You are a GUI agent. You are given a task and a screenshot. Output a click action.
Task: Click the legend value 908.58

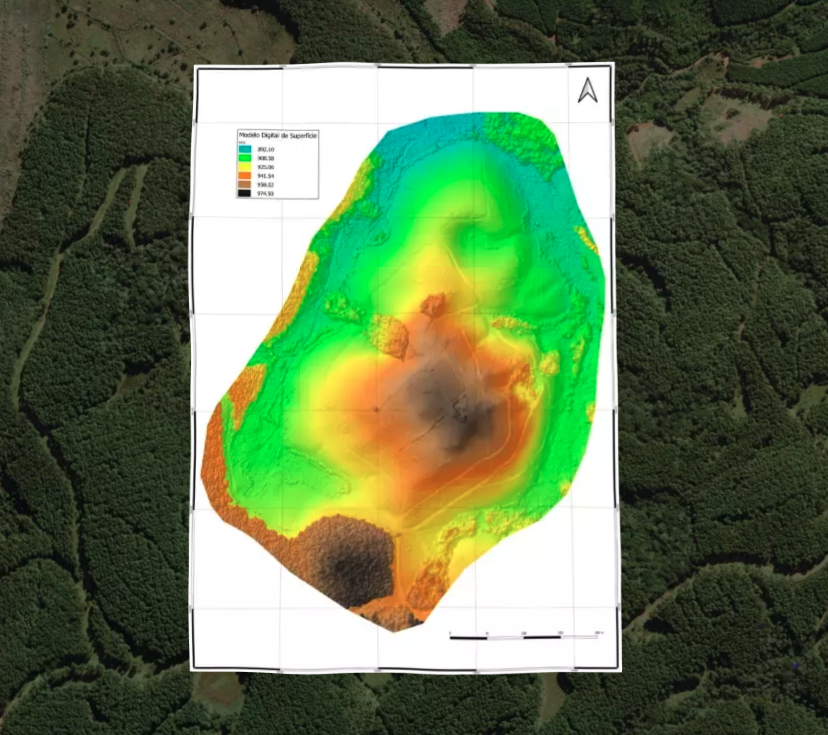coord(266,158)
